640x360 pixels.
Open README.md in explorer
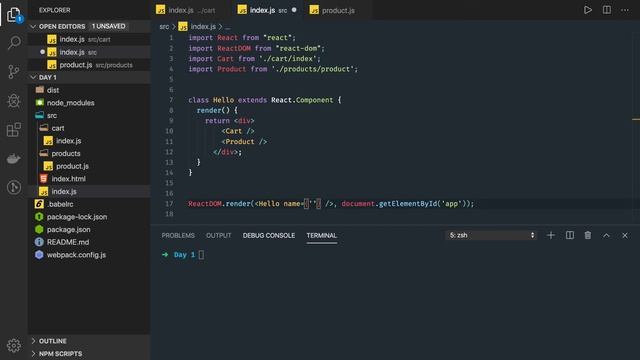[89, 242]
